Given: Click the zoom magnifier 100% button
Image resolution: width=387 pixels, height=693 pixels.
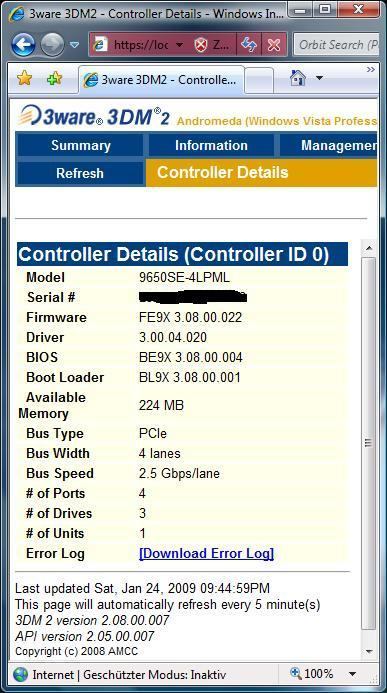Looking at the screenshot, I should [311, 674].
